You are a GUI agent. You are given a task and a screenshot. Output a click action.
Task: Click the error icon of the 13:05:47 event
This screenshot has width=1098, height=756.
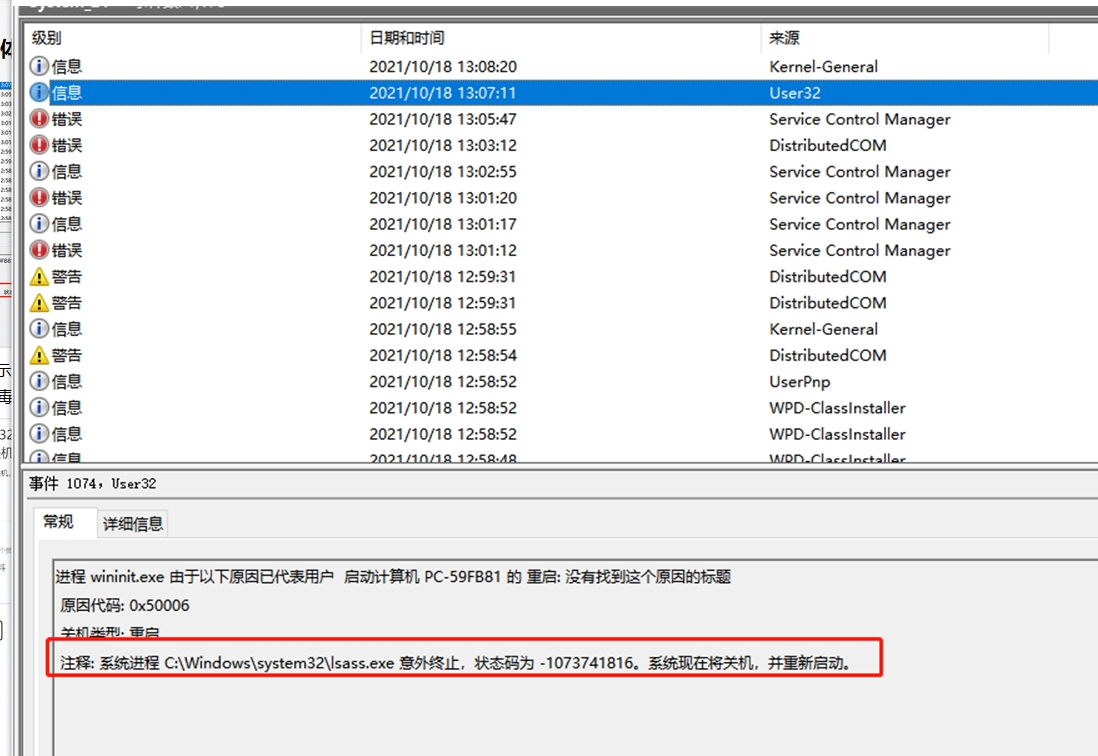click(39, 119)
